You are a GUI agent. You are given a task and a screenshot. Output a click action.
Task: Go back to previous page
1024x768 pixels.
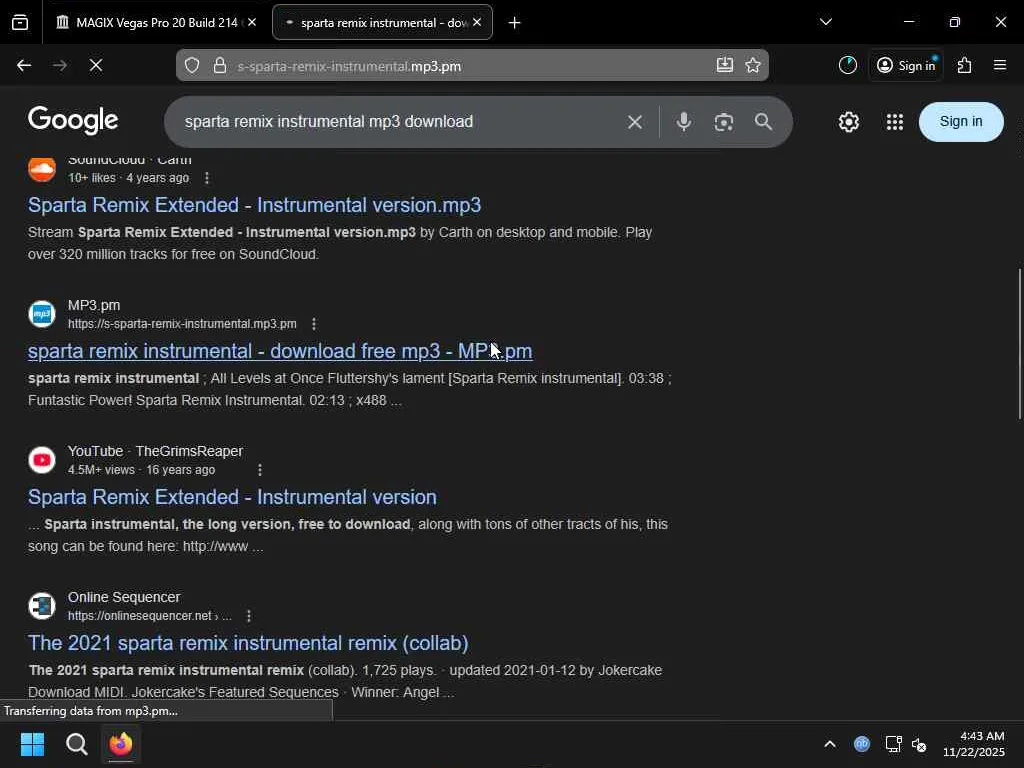(x=24, y=65)
